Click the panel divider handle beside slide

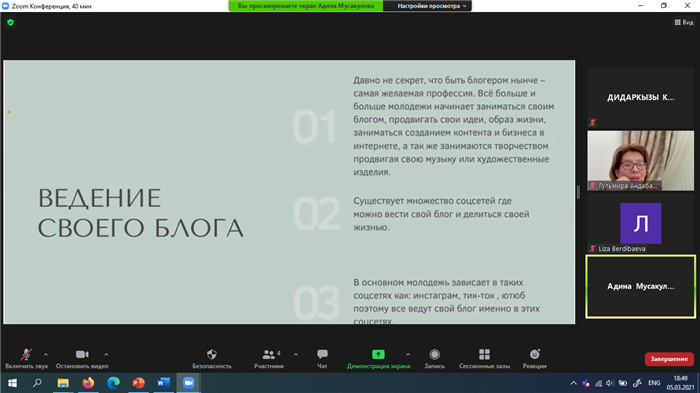click(579, 192)
